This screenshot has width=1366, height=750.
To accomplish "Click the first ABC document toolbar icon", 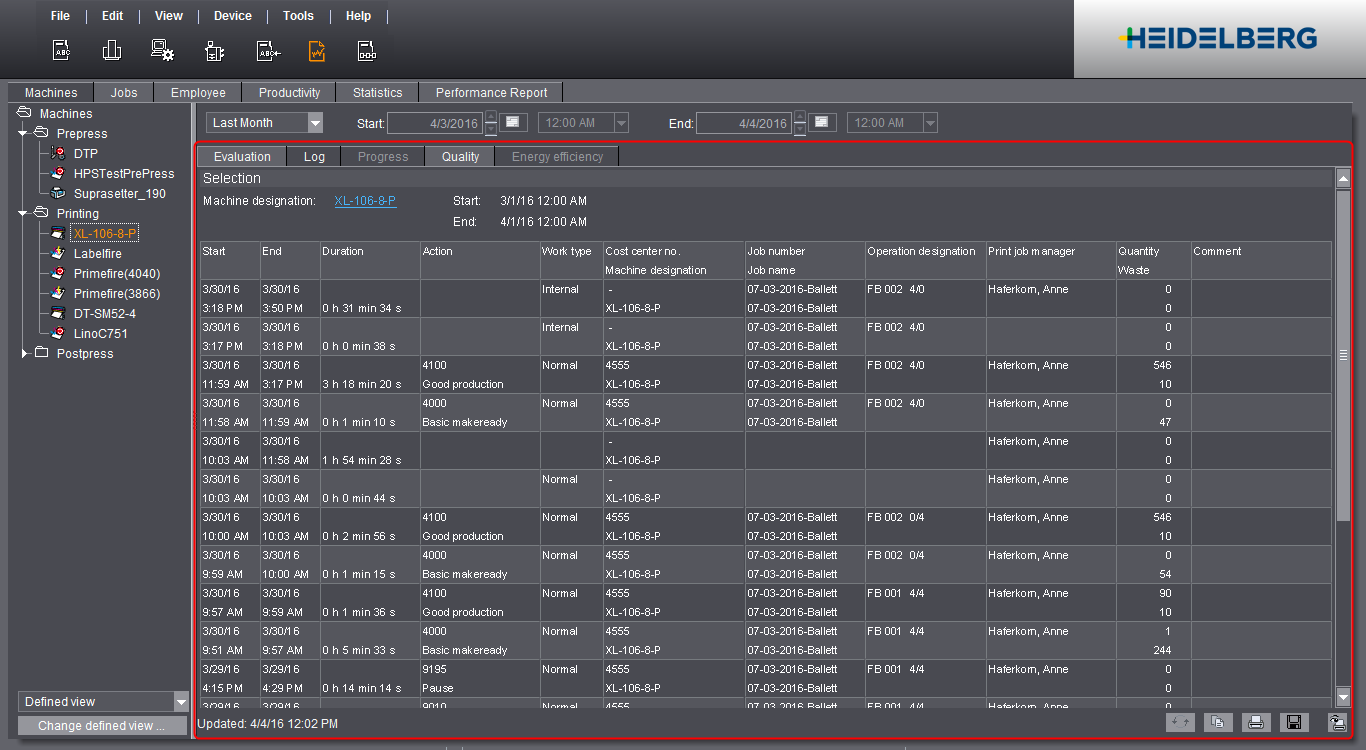I will click(x=62, y=51).
